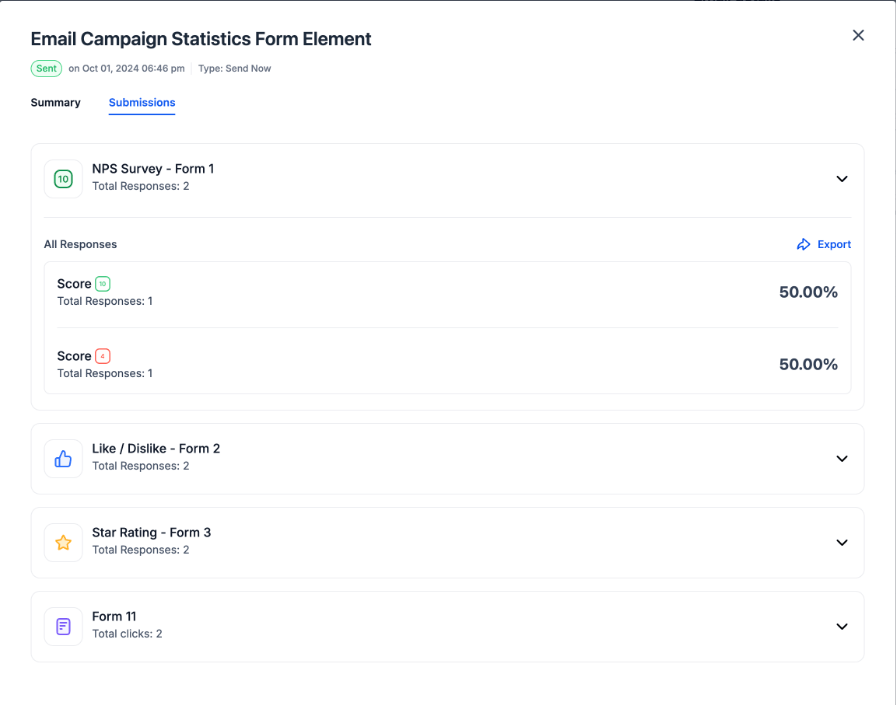Click the purple Form 11 document icon

point(63,627)
